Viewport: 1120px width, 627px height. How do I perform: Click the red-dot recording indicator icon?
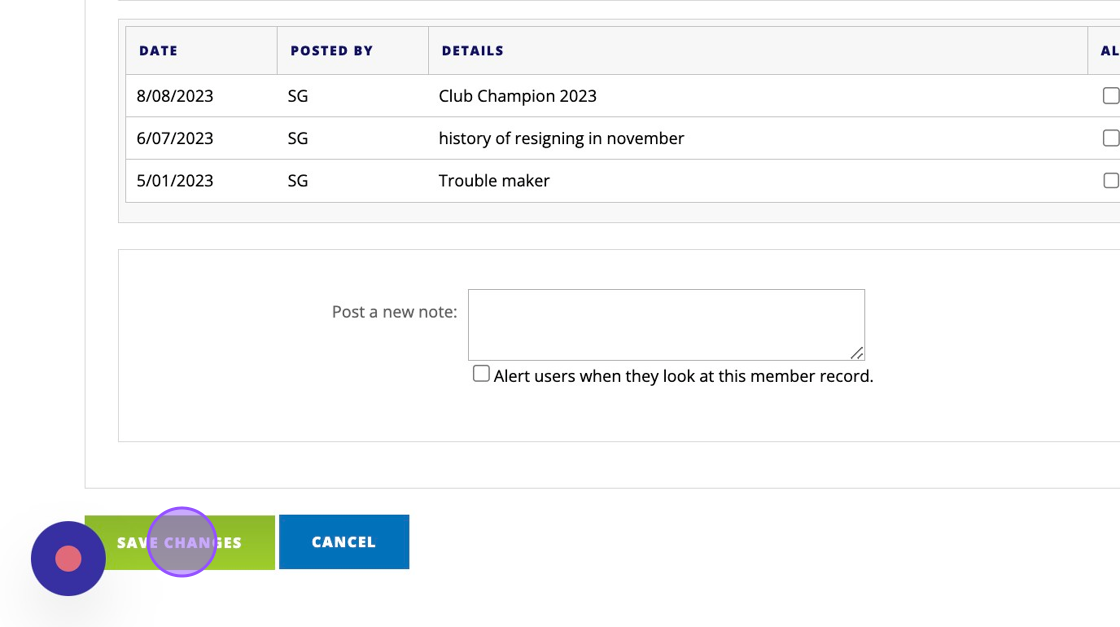(68, 558)
